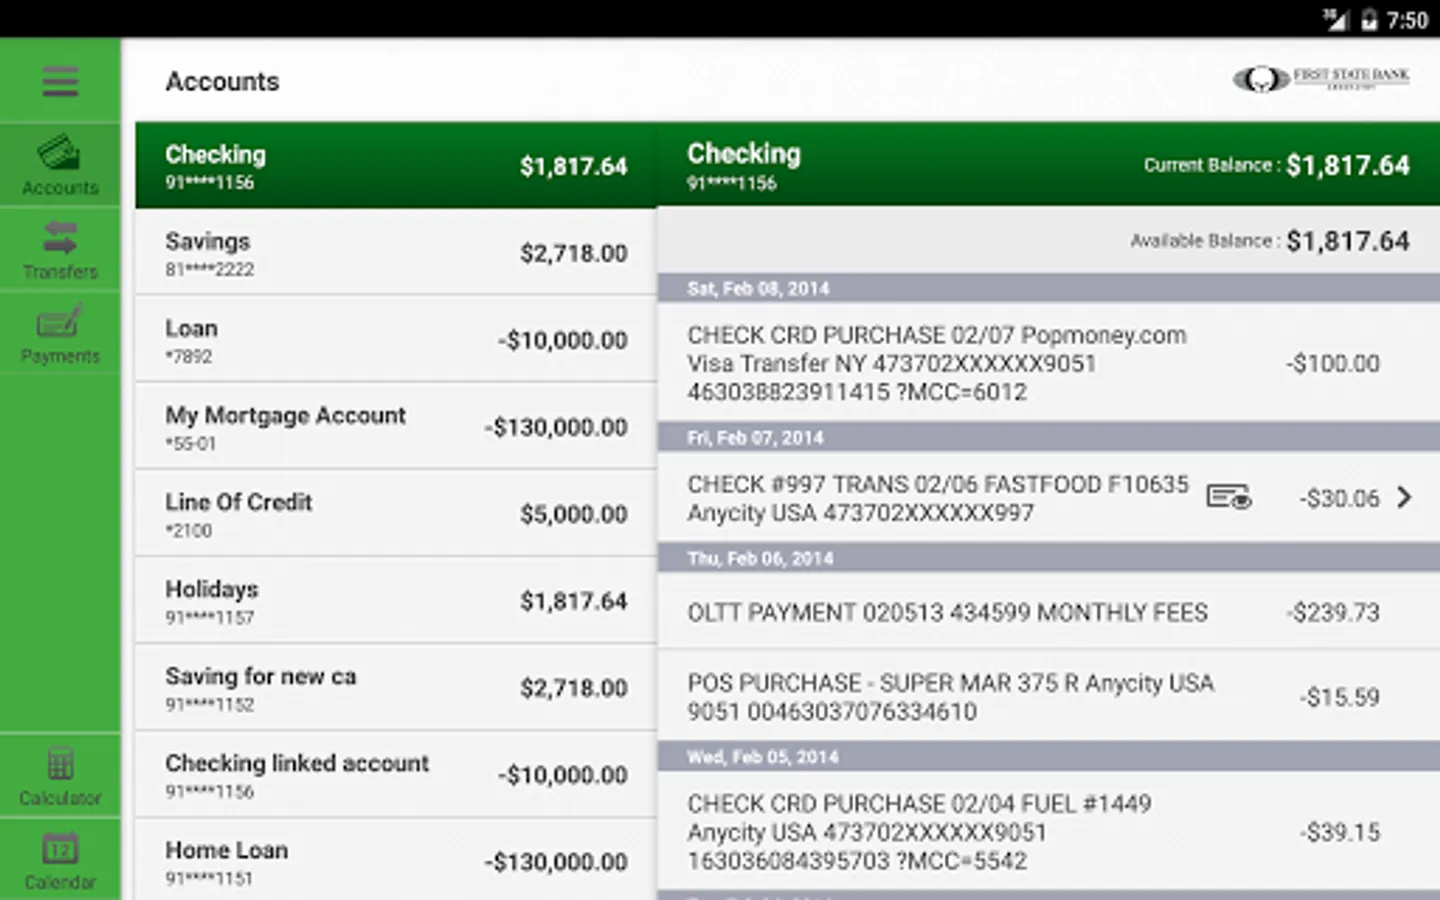Select the Home Loan account
Image resolution: width=1440 pixels, height=900 pixels.
[395, 860]
